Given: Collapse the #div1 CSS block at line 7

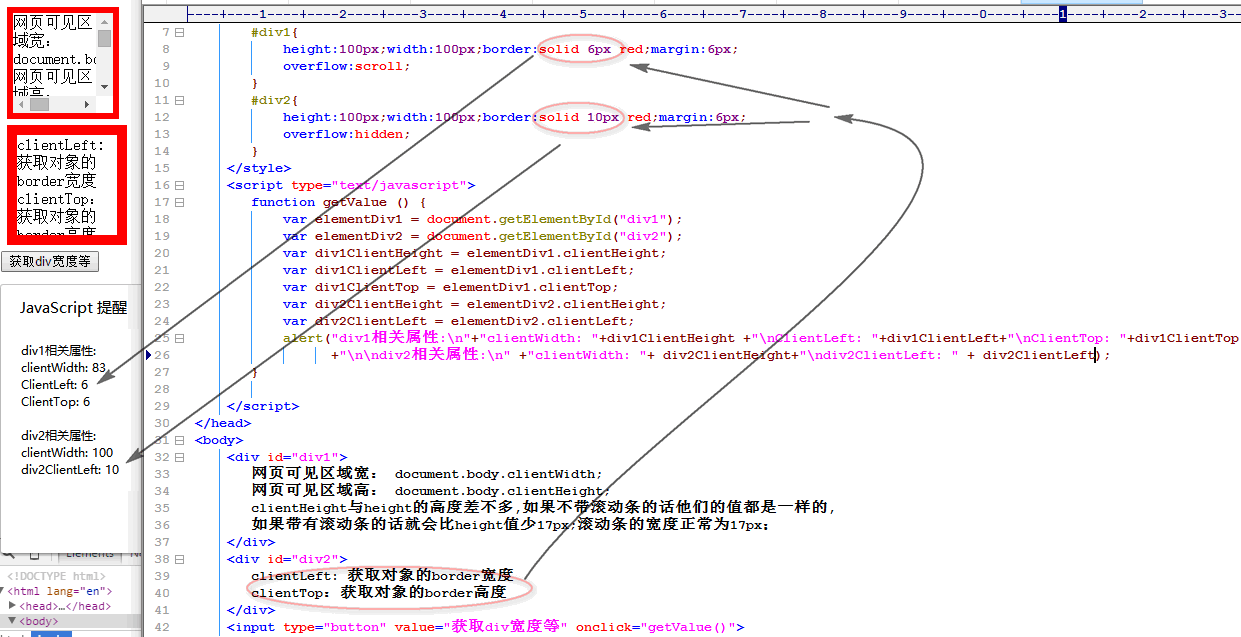Looking at the screenshot, I should (180, 32).
